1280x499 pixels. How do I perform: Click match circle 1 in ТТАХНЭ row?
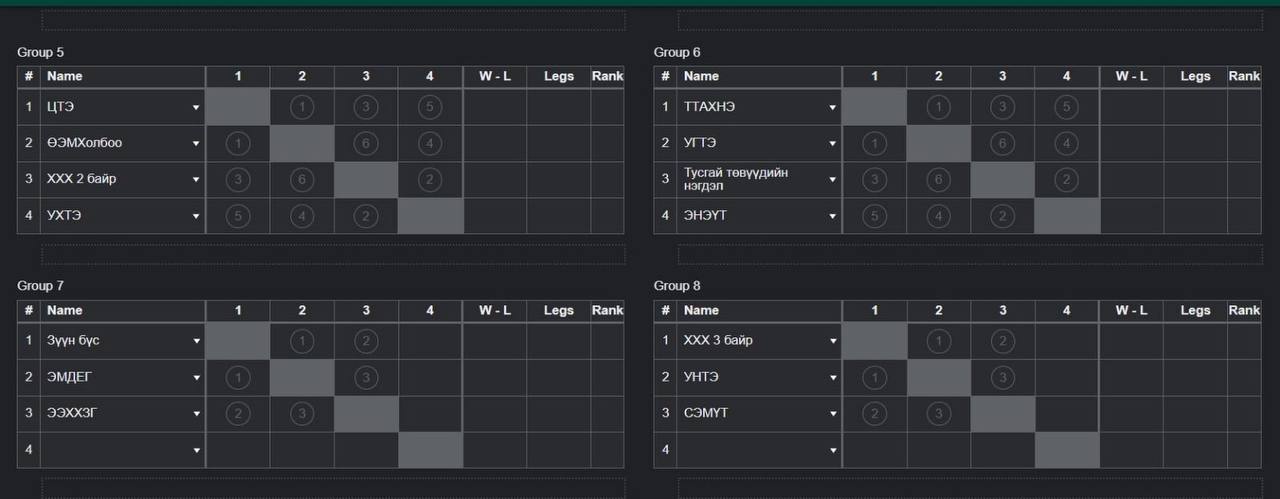pyautogui.click(x=938, y=107)
